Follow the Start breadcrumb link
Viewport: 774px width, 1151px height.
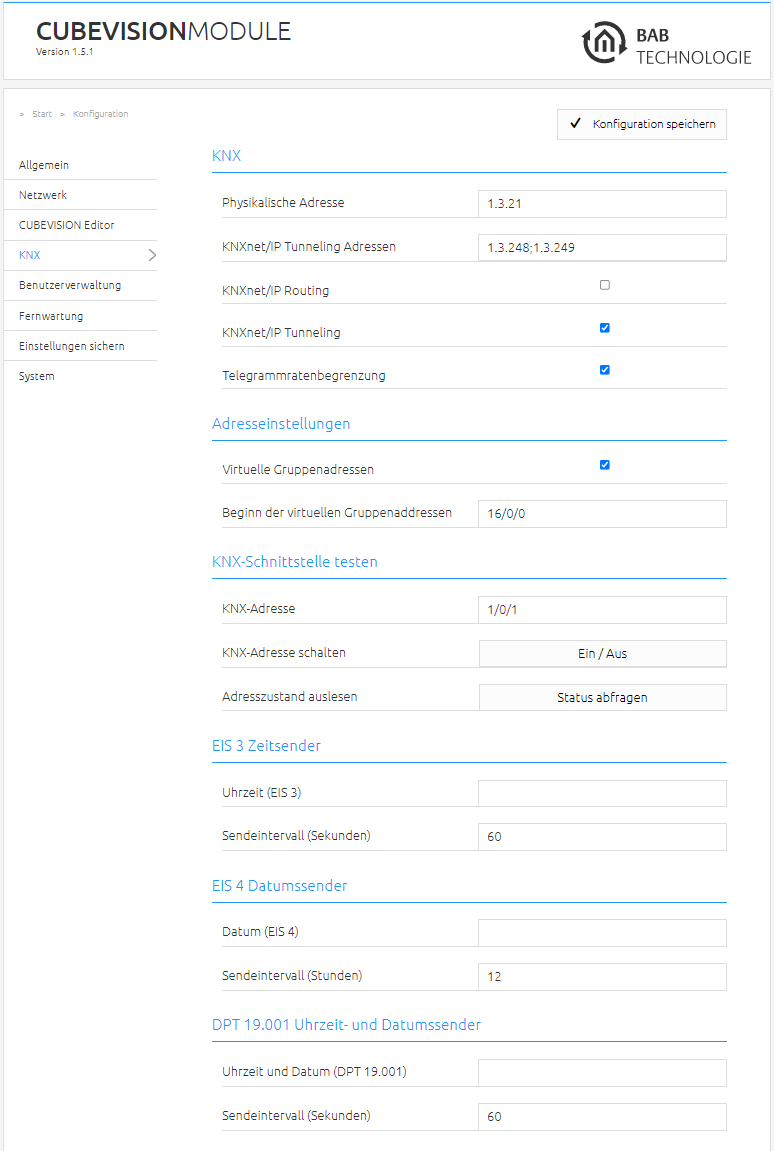coord(42,114)
